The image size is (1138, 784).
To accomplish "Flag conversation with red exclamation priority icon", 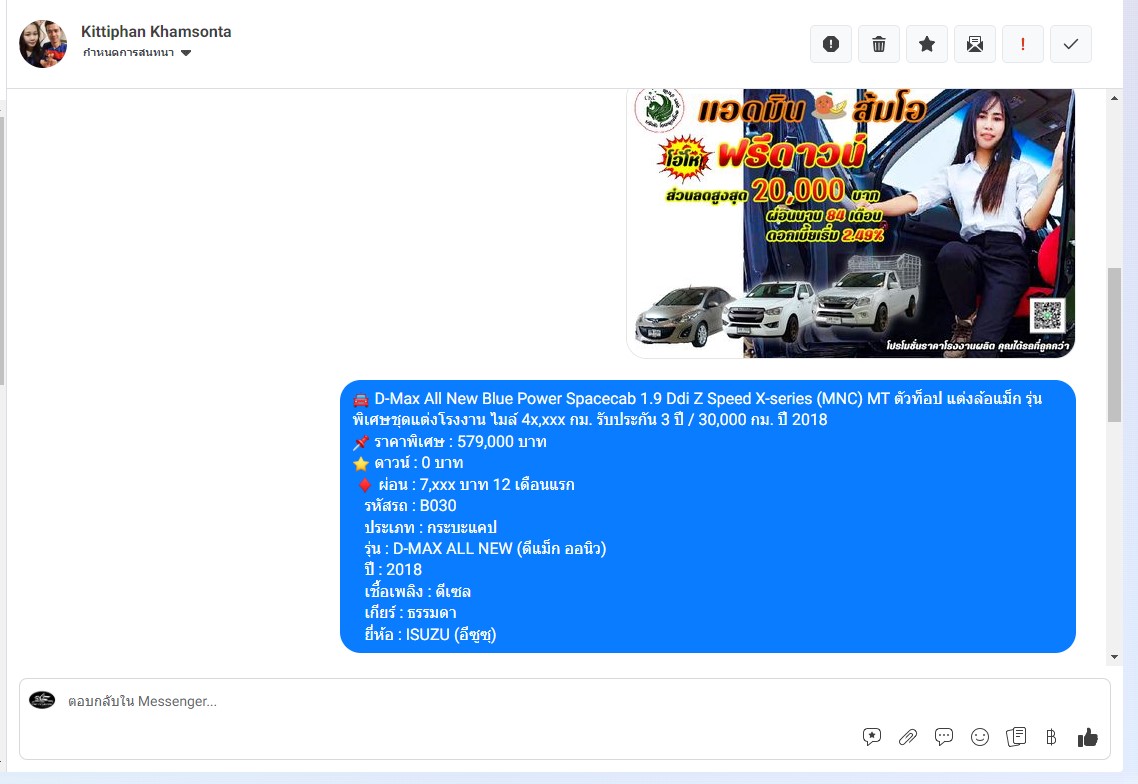I will pos(1023,44).
